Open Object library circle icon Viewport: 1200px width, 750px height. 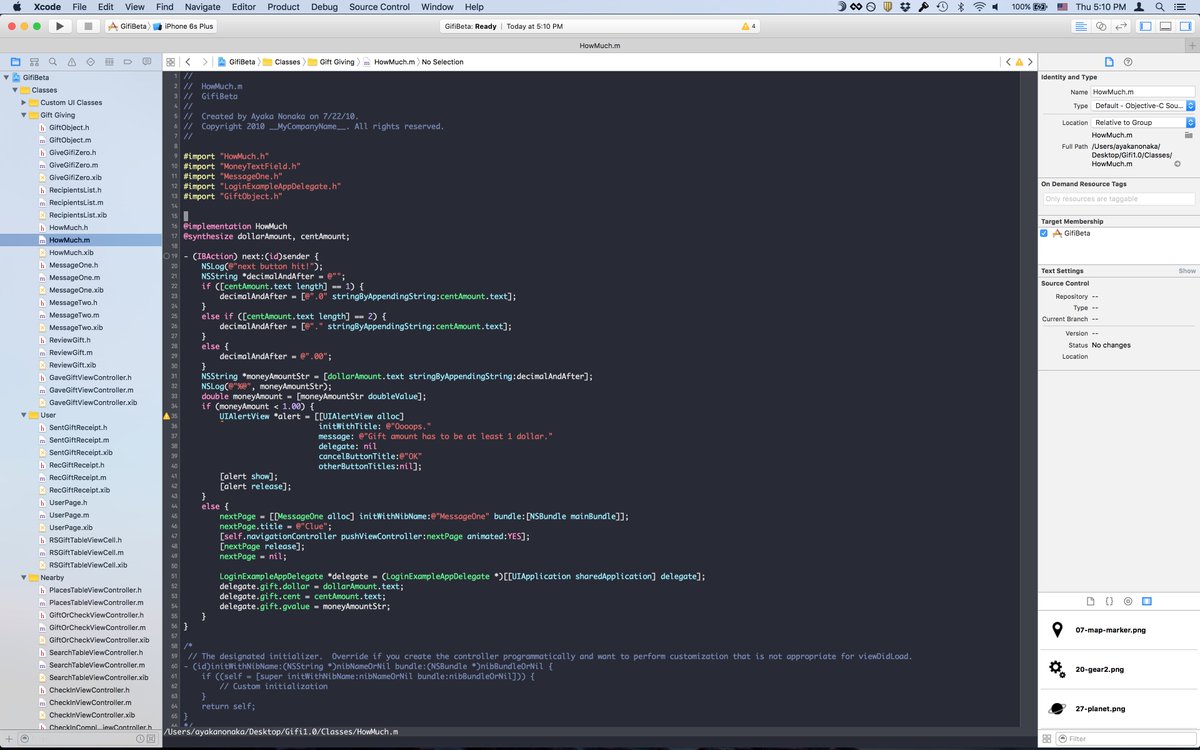(x=1128, y=601)
